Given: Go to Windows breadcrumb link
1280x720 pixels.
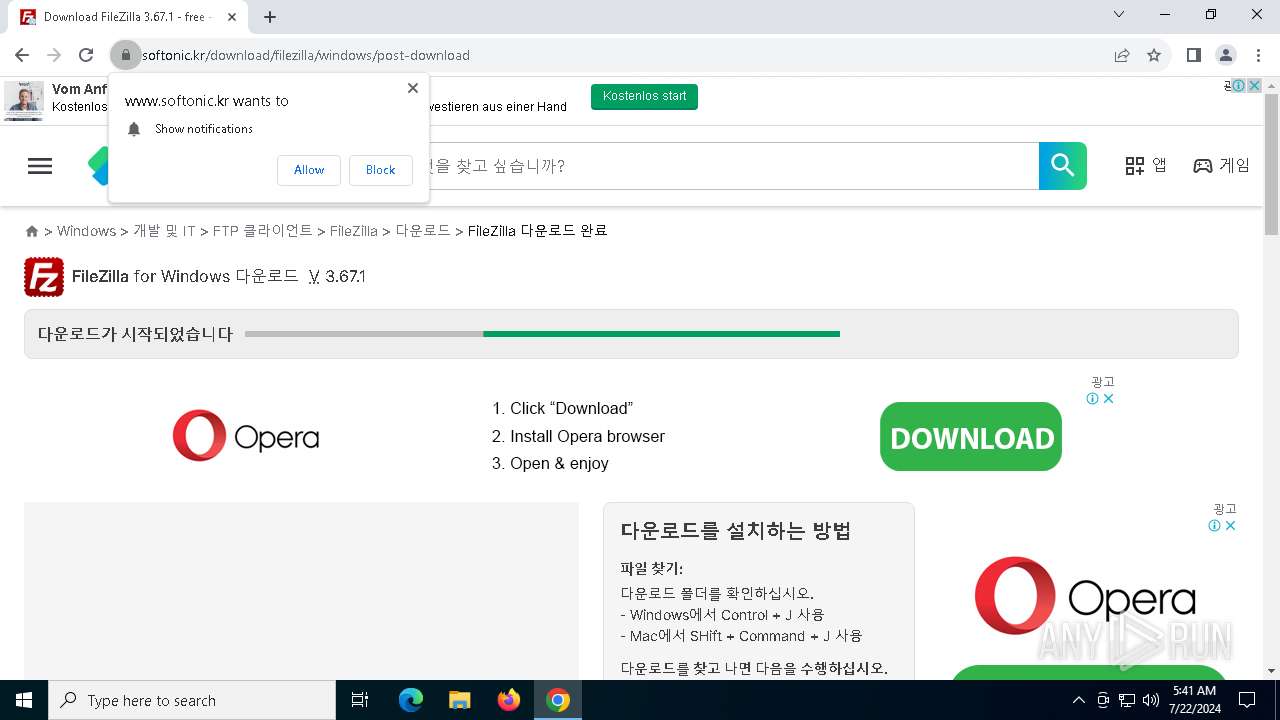Looking at the screenshot, I should click(86, 231).
